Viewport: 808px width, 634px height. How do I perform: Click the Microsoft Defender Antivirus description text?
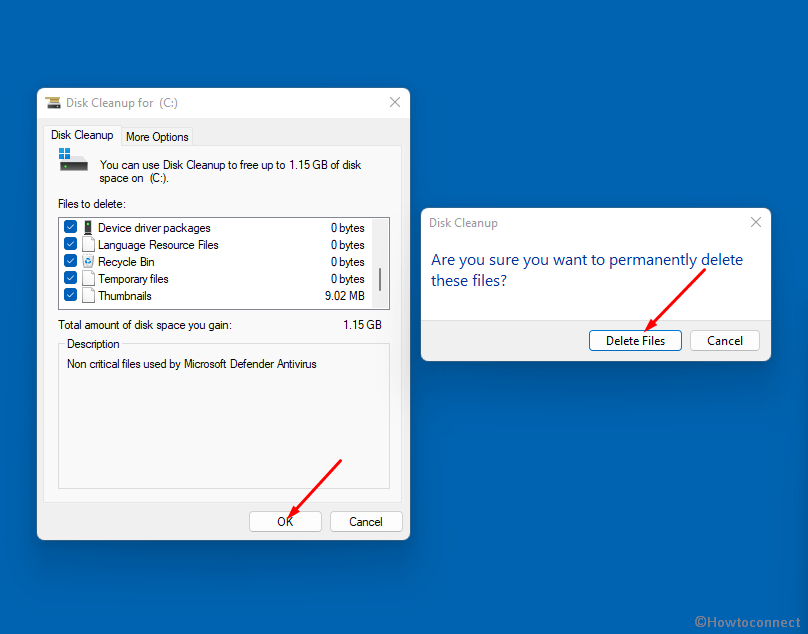pos(192,364)
